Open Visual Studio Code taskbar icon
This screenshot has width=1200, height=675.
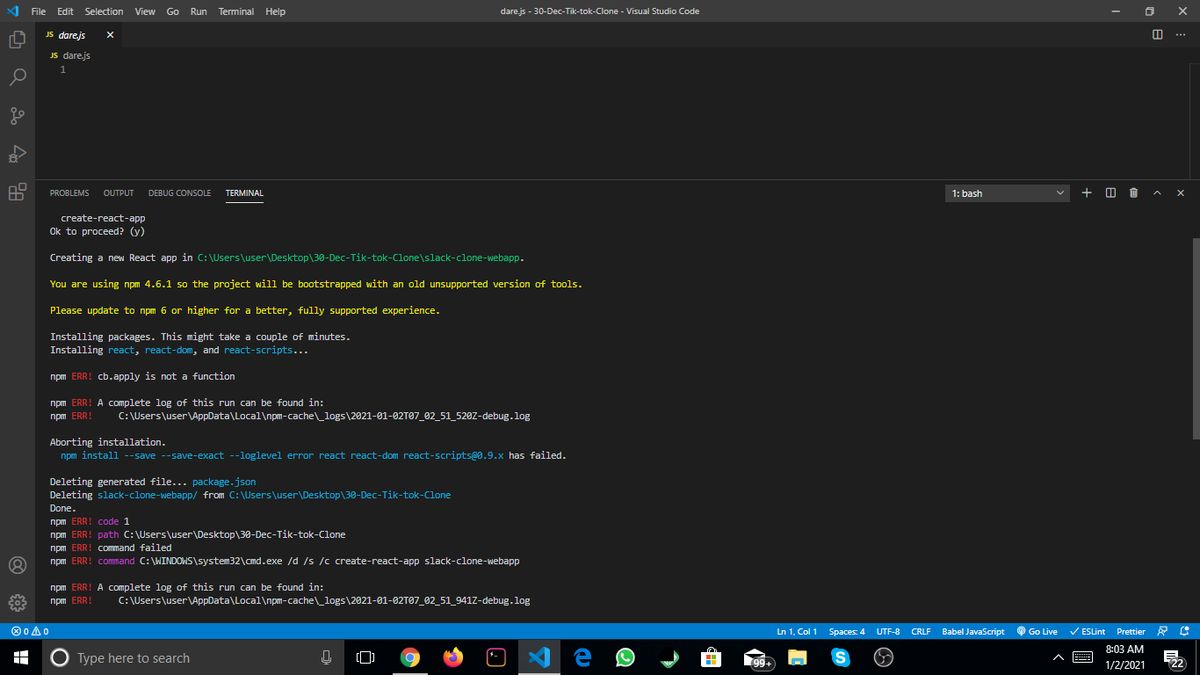pos(539,657)
